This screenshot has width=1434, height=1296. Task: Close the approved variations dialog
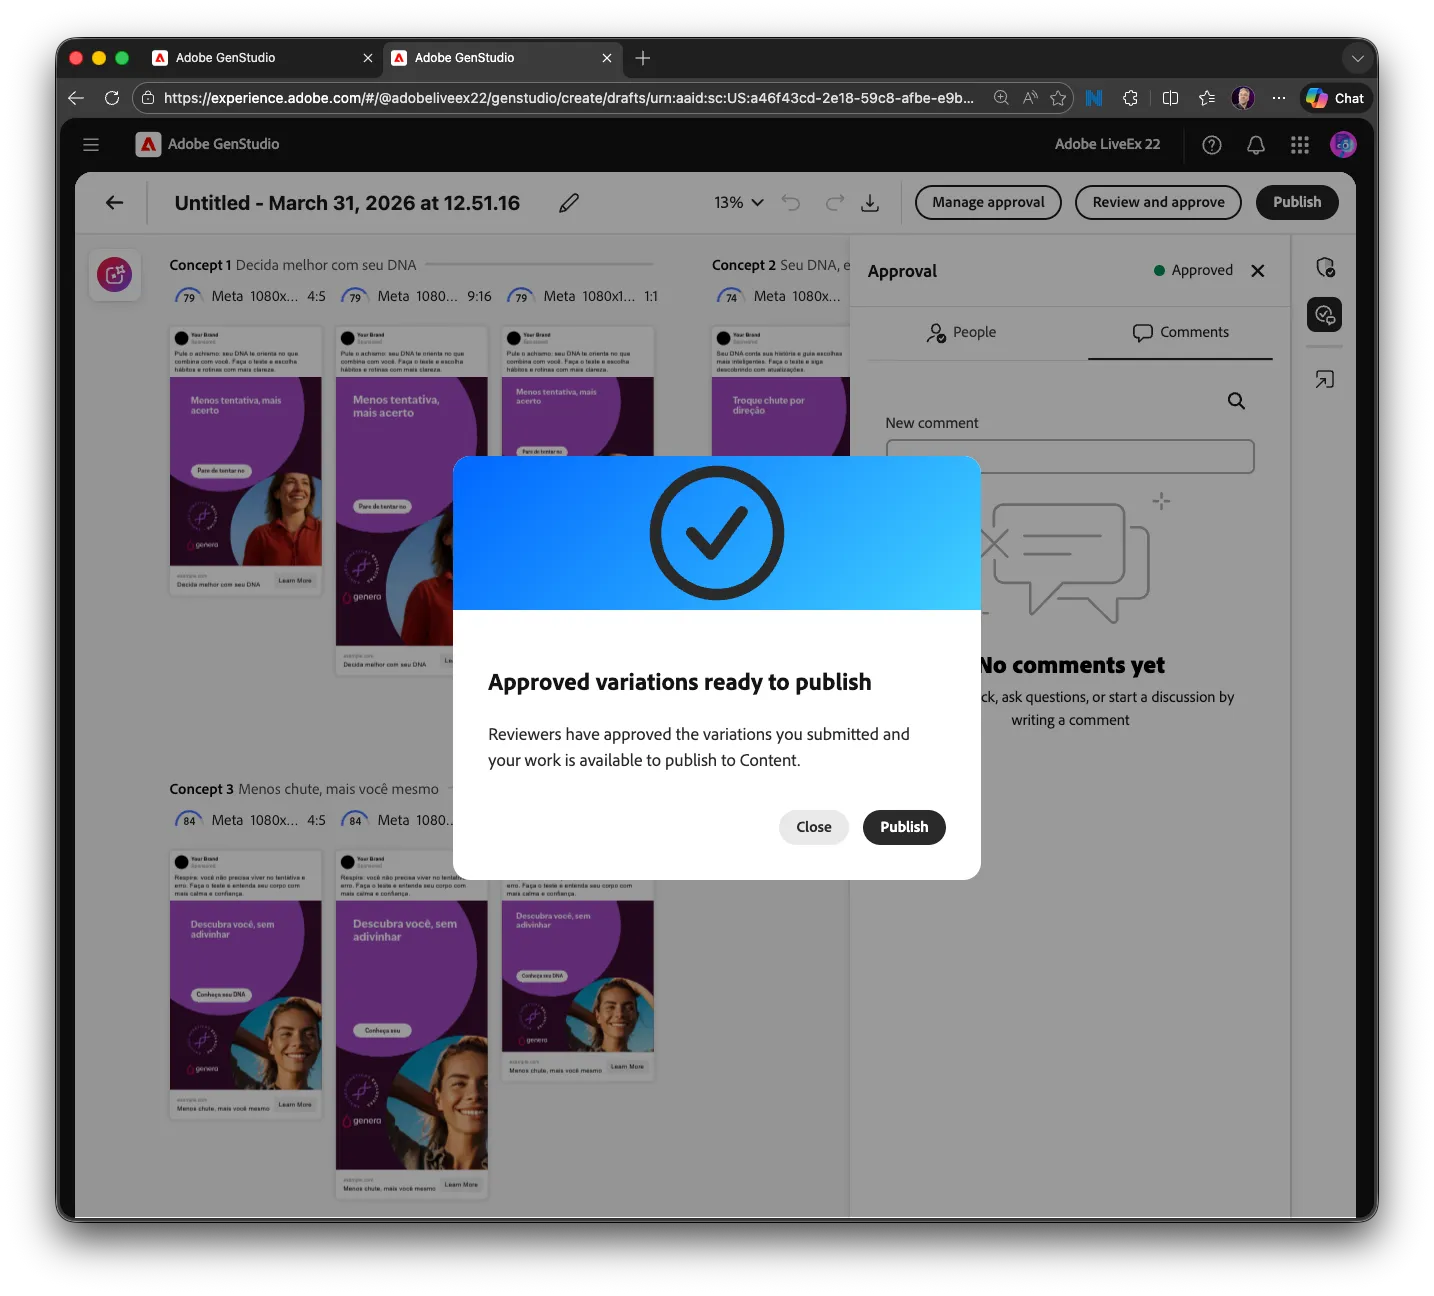pyautogui.click(x=814, y=827)
